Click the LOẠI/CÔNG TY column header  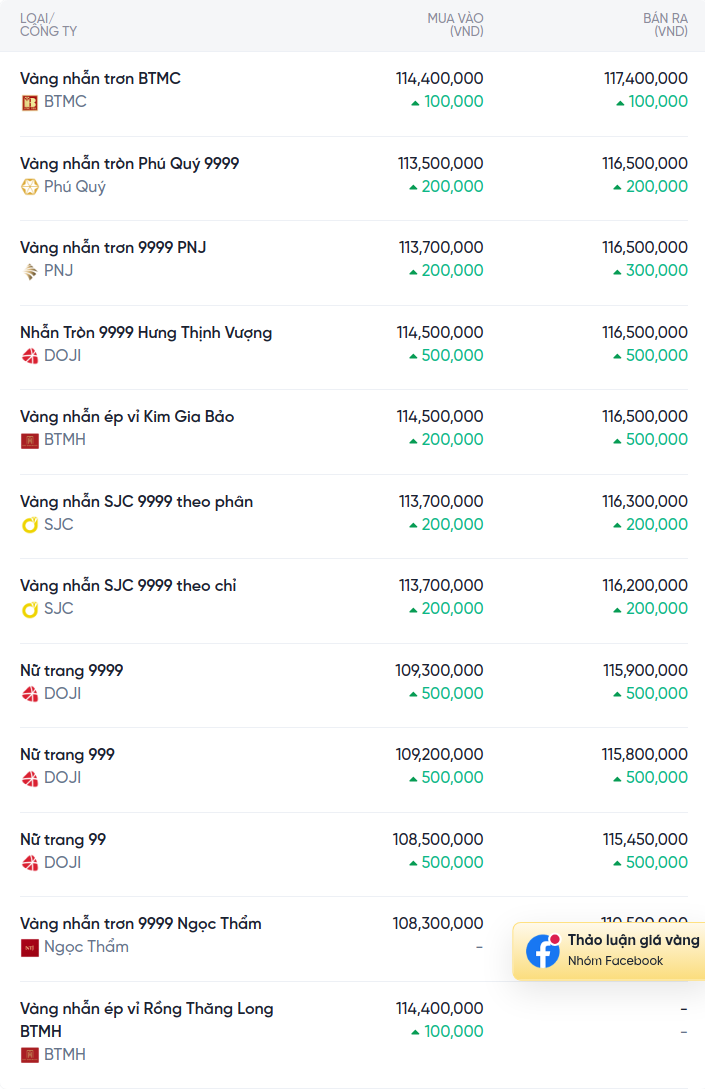49,24
